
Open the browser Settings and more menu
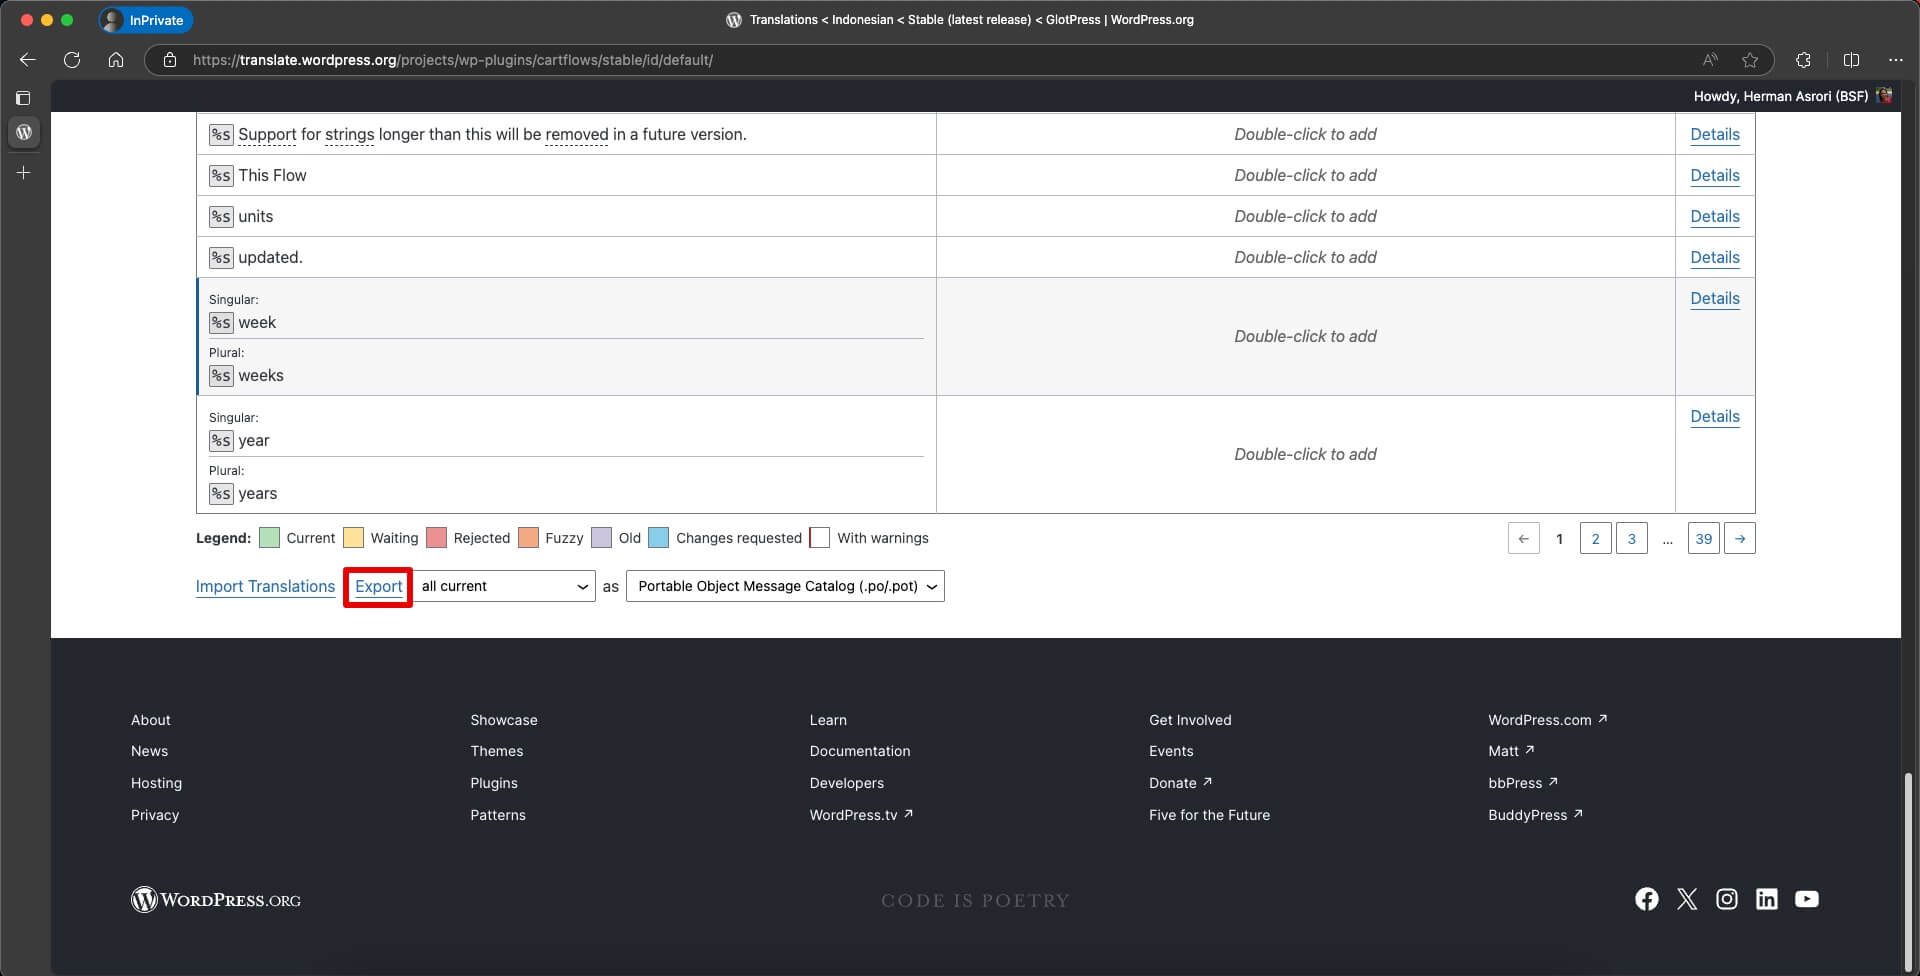click(1896, 60)
